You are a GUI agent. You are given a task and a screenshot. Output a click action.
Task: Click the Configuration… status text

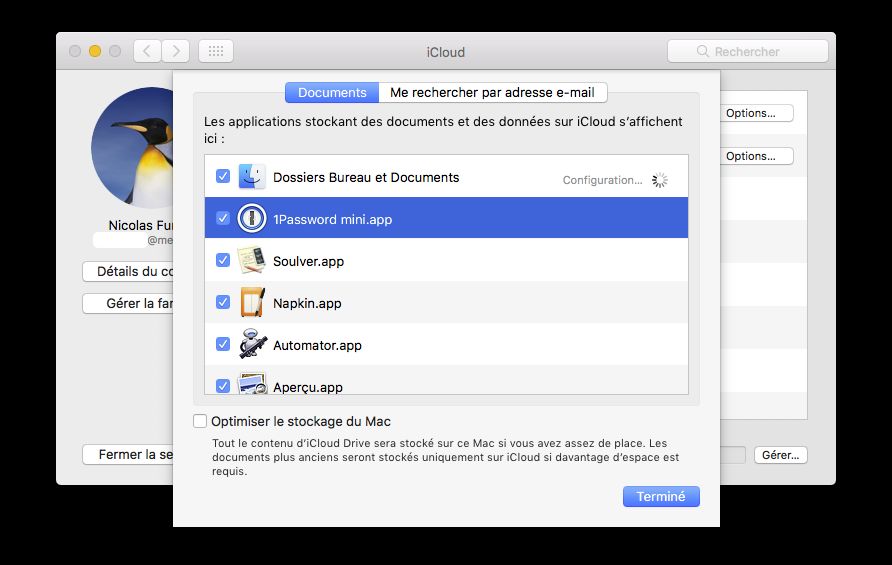point(602,180)
